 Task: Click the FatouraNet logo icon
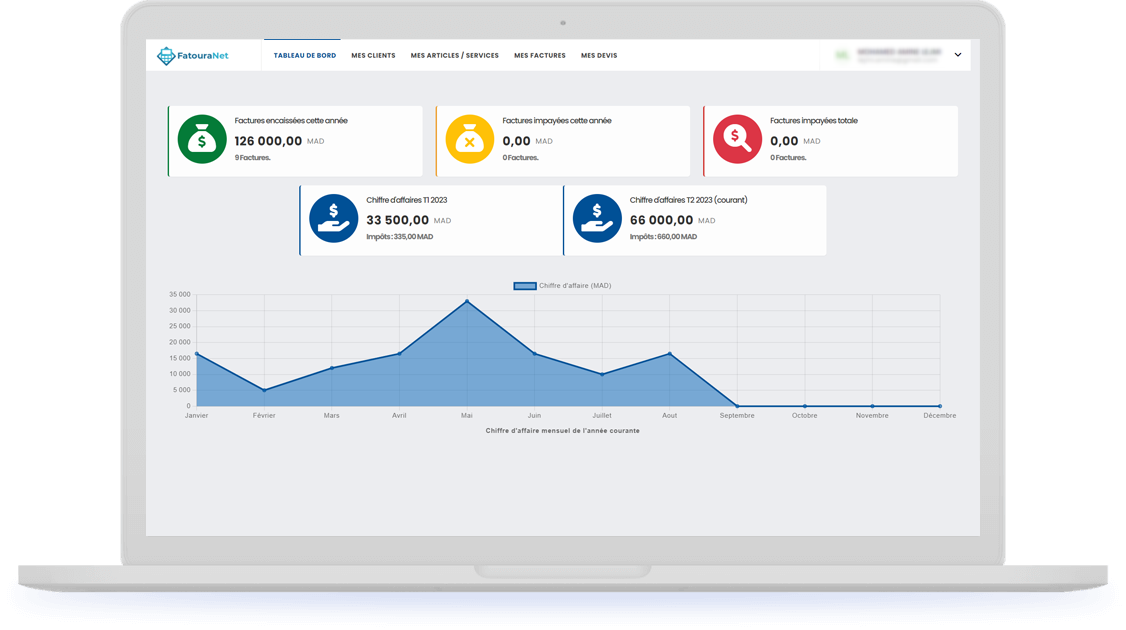[x=166, y=56]
